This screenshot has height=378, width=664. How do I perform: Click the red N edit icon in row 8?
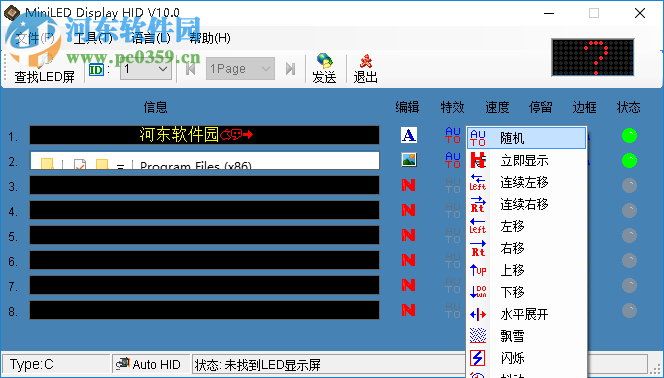(408, 310)
